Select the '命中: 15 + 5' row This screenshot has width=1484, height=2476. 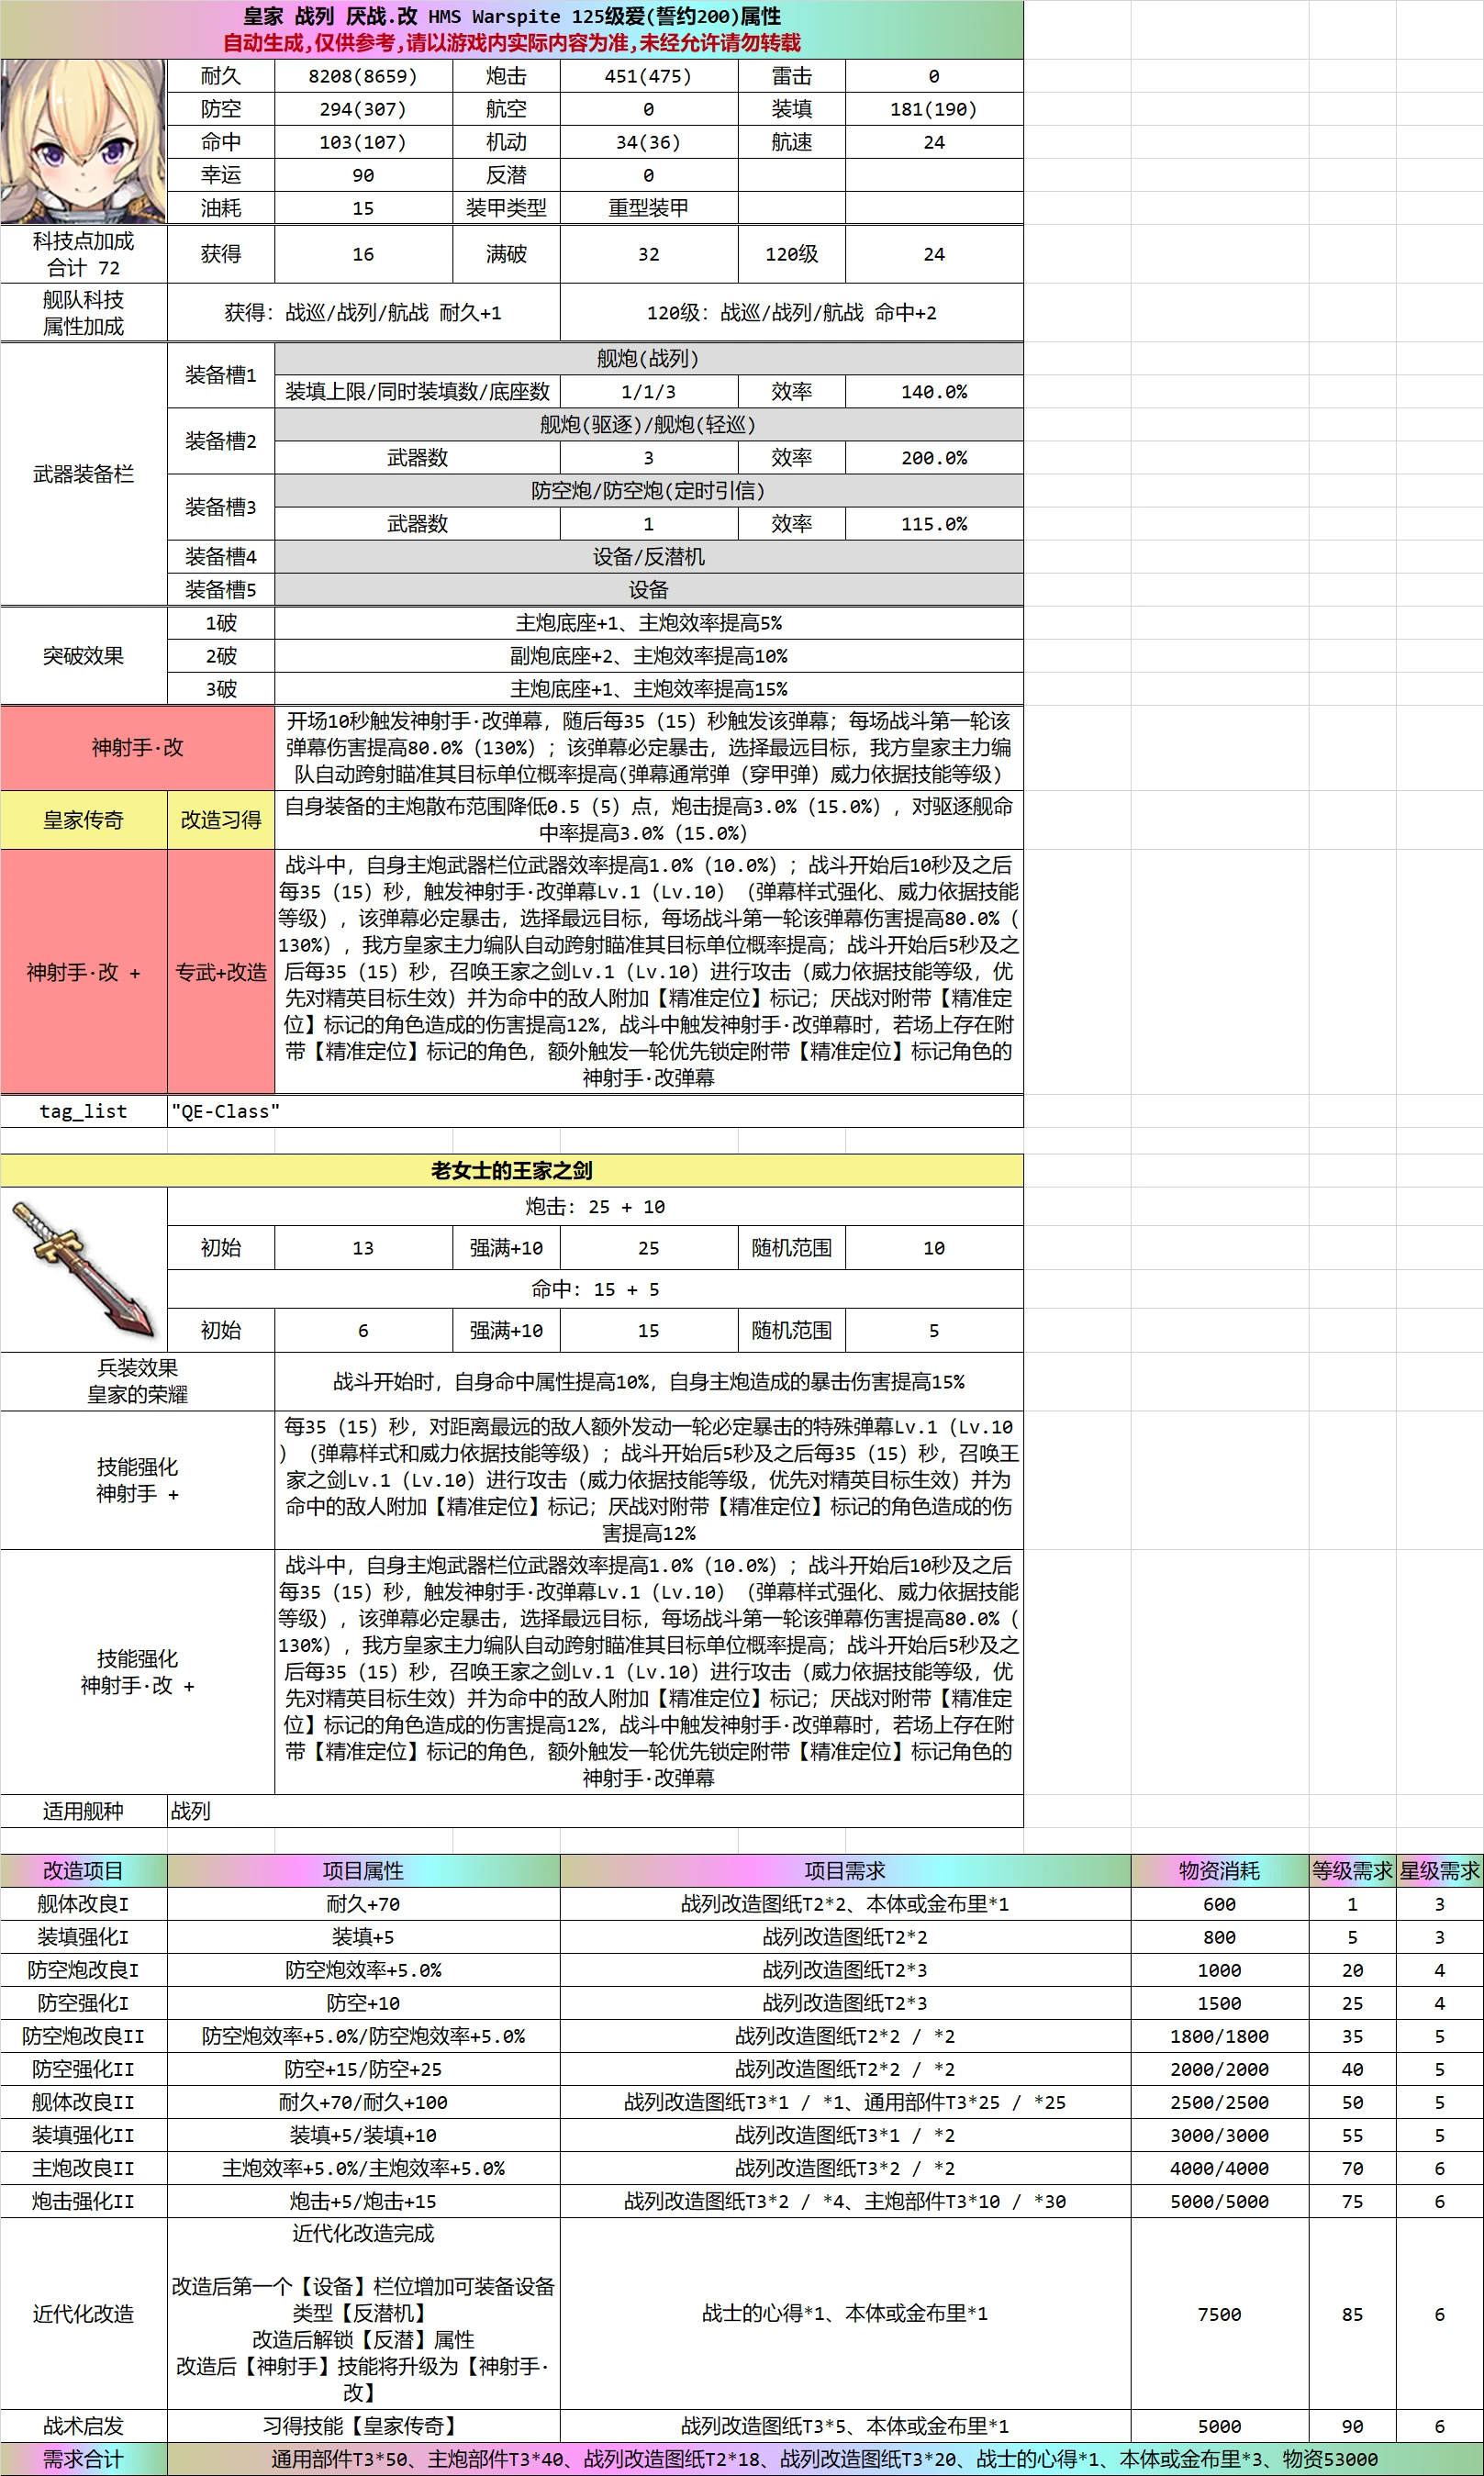[595, 1289]
